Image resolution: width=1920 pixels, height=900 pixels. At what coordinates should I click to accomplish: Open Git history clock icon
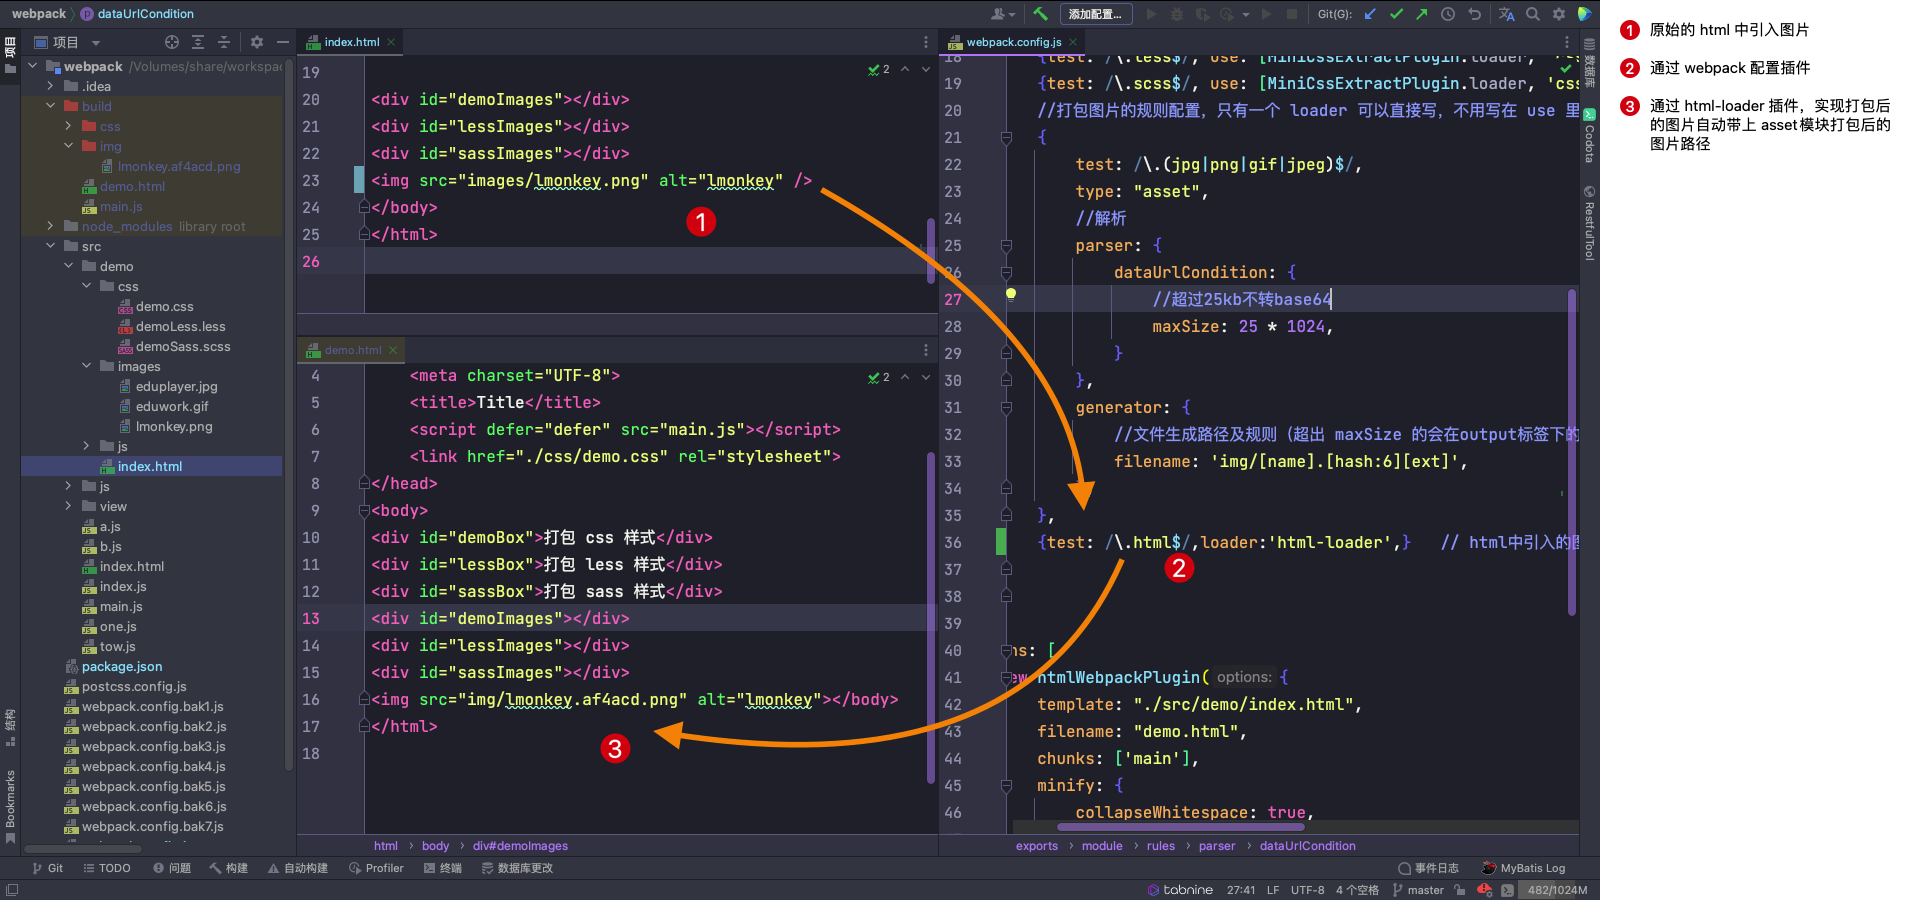pos(1448,14)
